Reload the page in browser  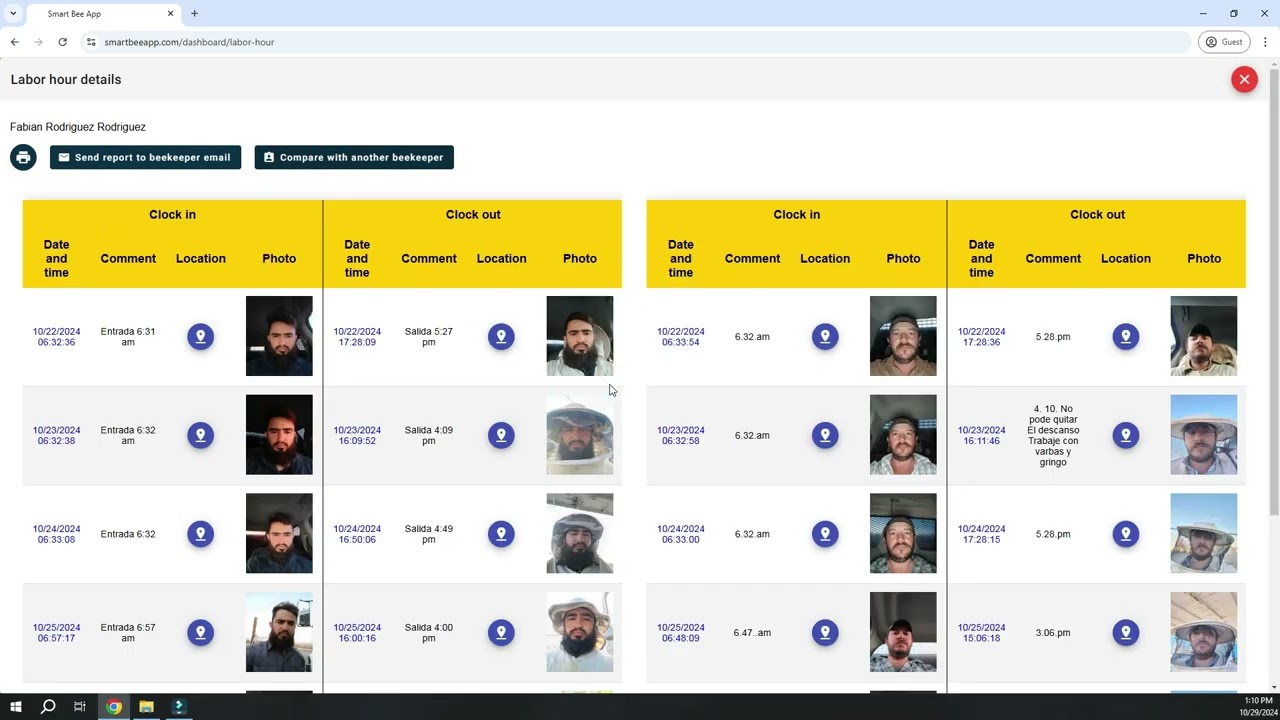pyautogui.click(x=62, y=42)
